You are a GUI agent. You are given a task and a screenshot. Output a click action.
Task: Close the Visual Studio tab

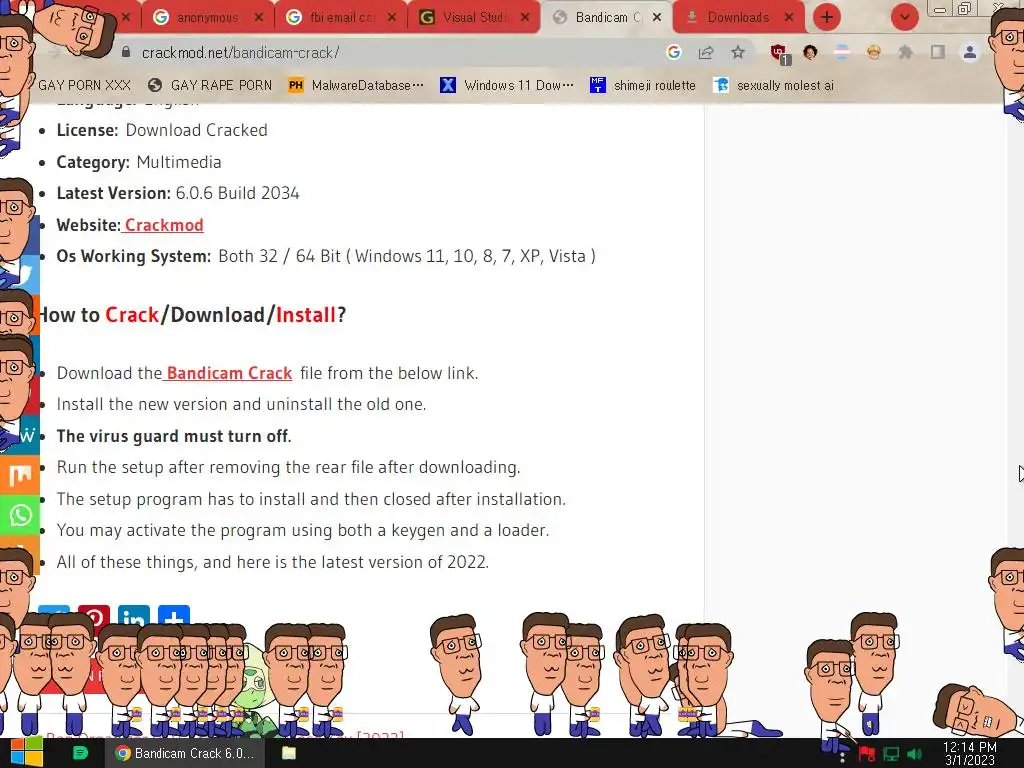pyautogui.click(x=525, y=18)
